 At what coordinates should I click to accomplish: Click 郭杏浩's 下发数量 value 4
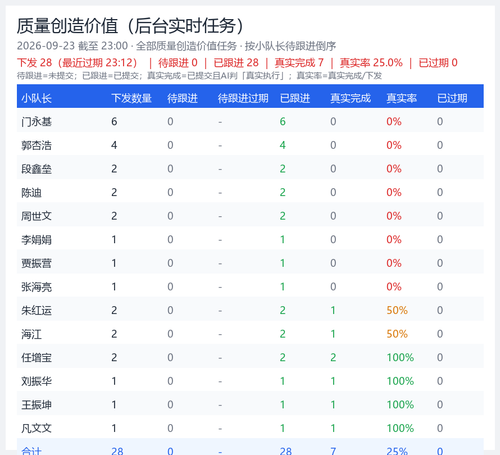pyautogui.click(x=114, y=145)
